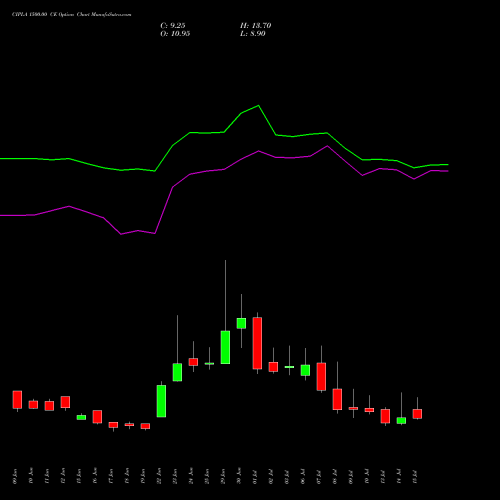The height and width of the screenshot is (500, 500).
Task: Click the tallest red candle of 01 Jul
Action: pos(257,343)
